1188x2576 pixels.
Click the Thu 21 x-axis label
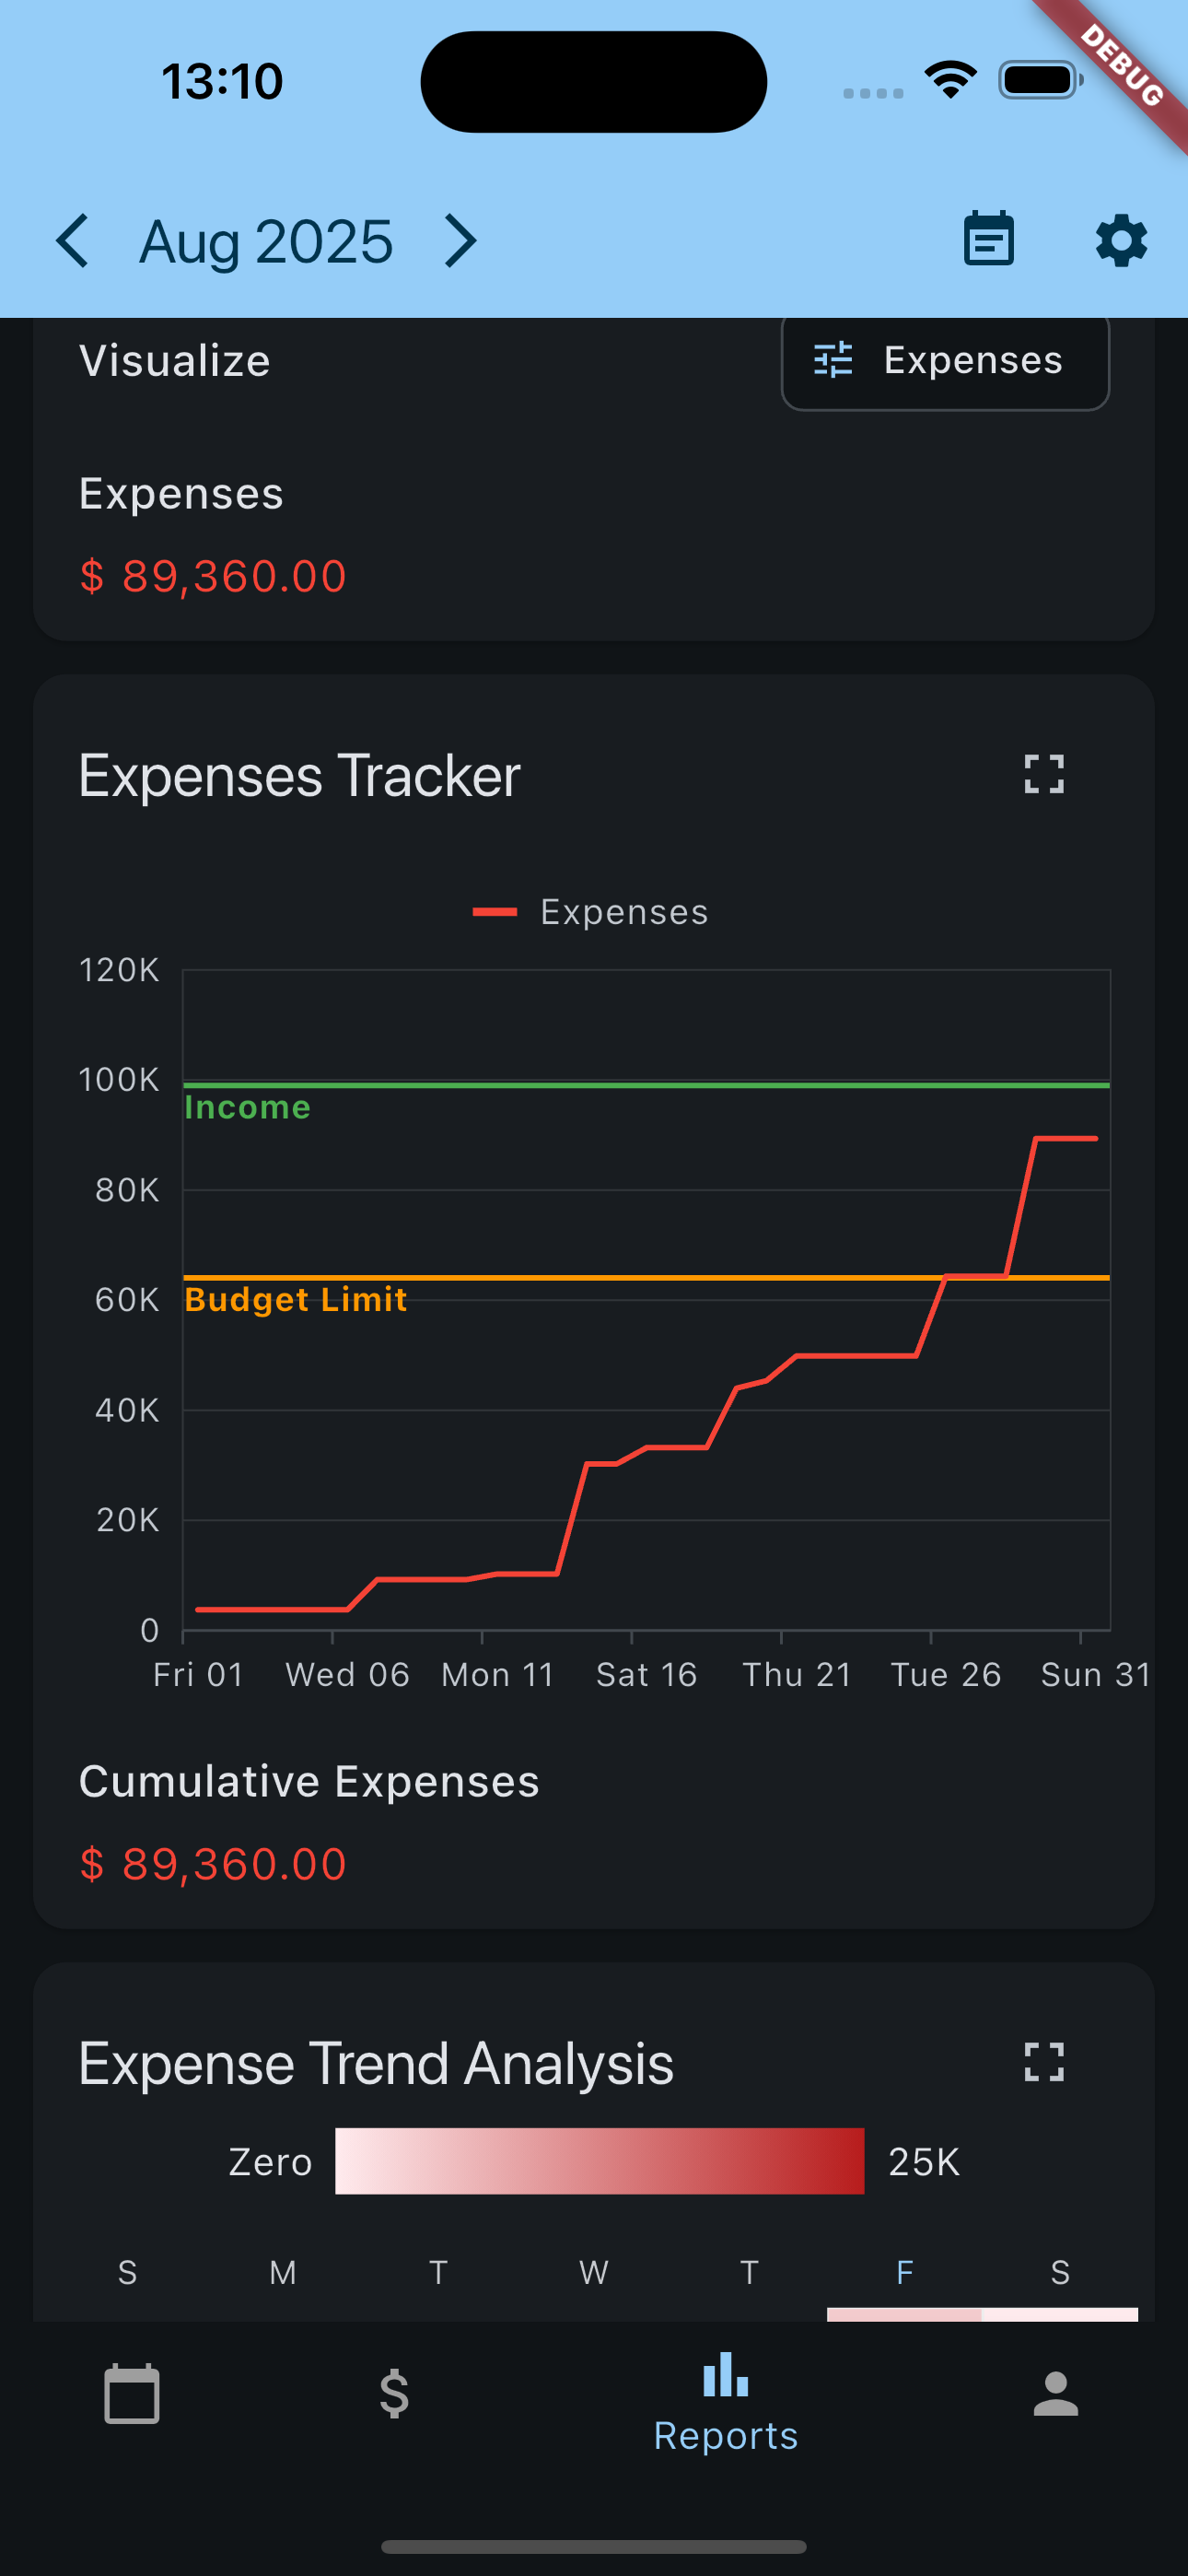[797, 1675]
